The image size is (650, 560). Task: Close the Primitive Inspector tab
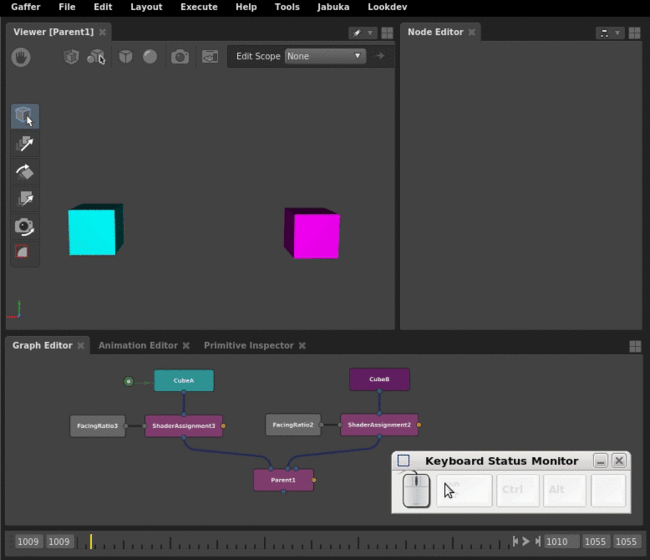tap(302, 345)
